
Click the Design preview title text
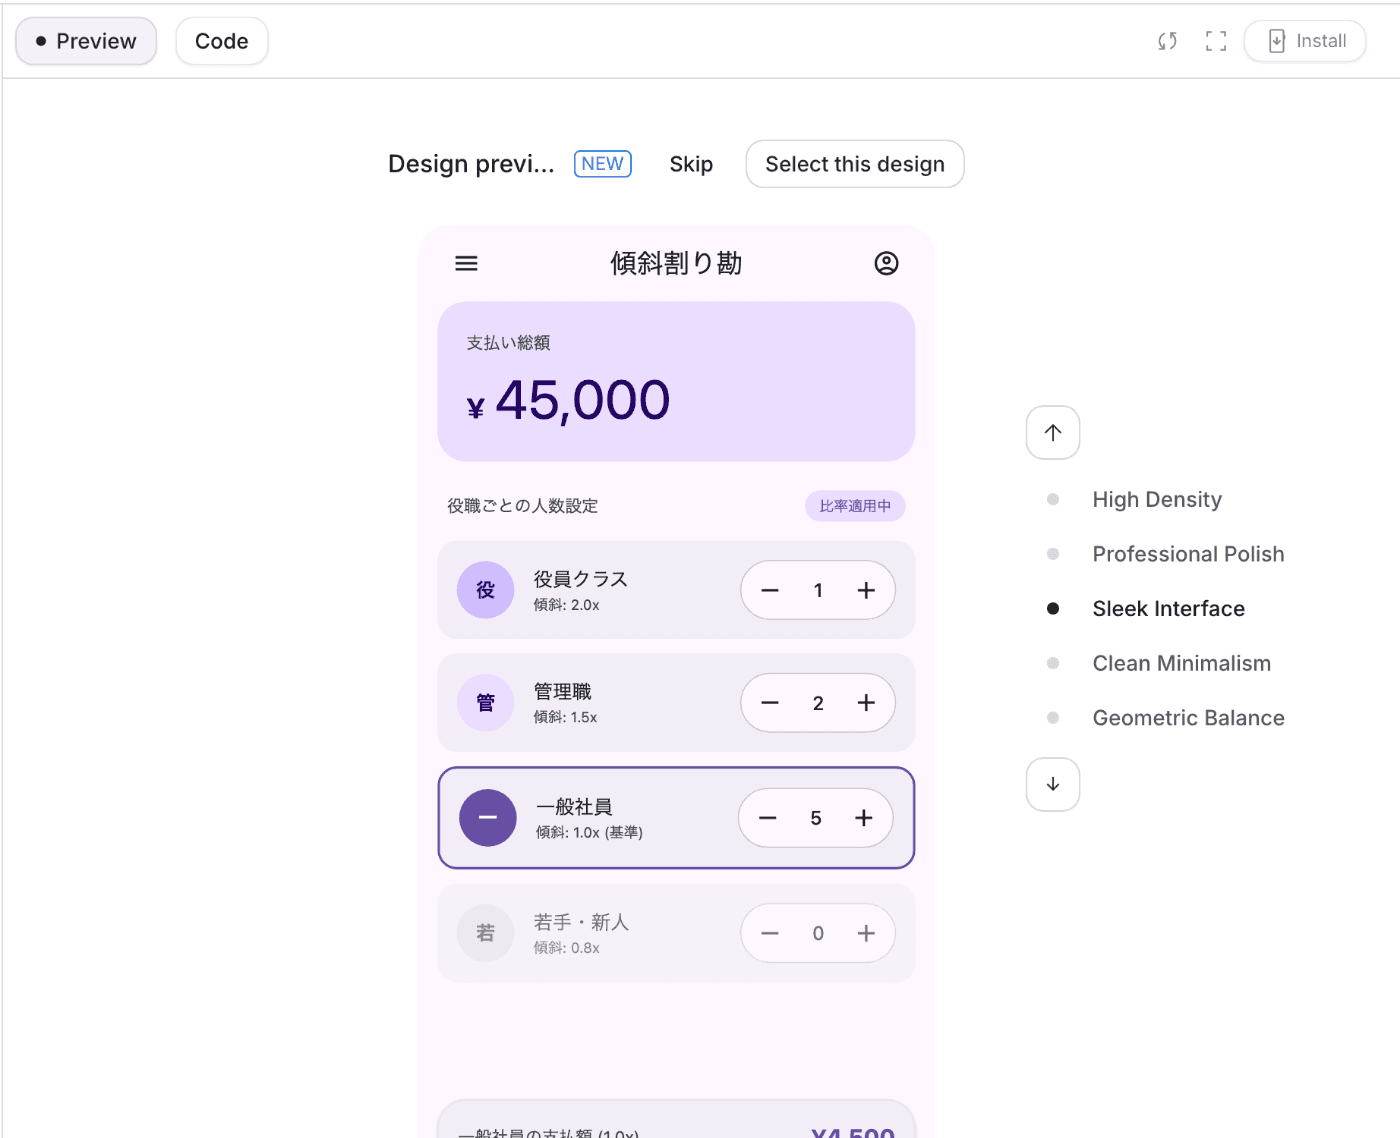(x=471, y=164)
